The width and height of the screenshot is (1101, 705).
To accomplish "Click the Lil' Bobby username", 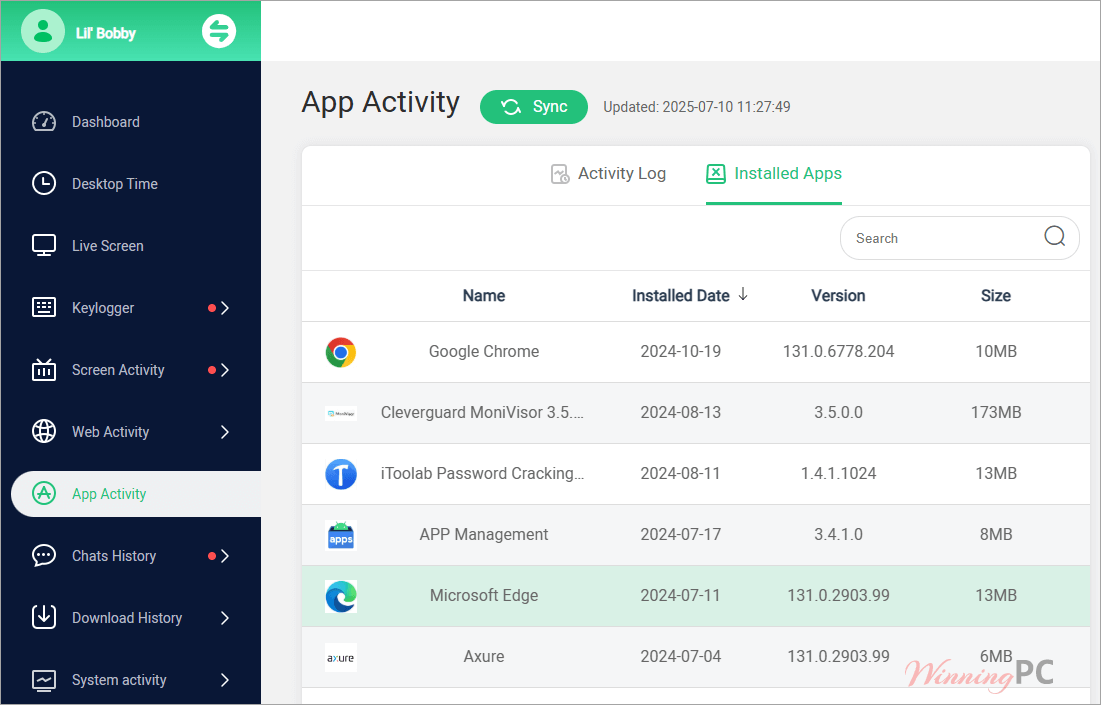I will pyautogui.click(x=106, y=33).
